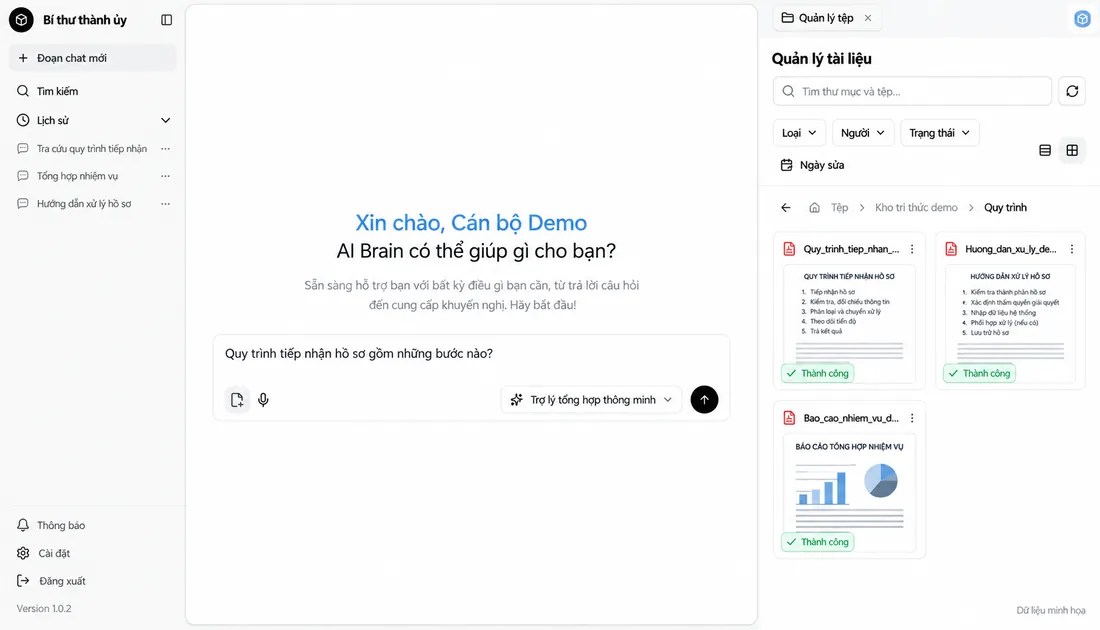The height and width of the screenshot is (630, 1100).
Task: Open Trợ lý tổng hợp thông minh dropdown
Action: click(x=591, y=400)
